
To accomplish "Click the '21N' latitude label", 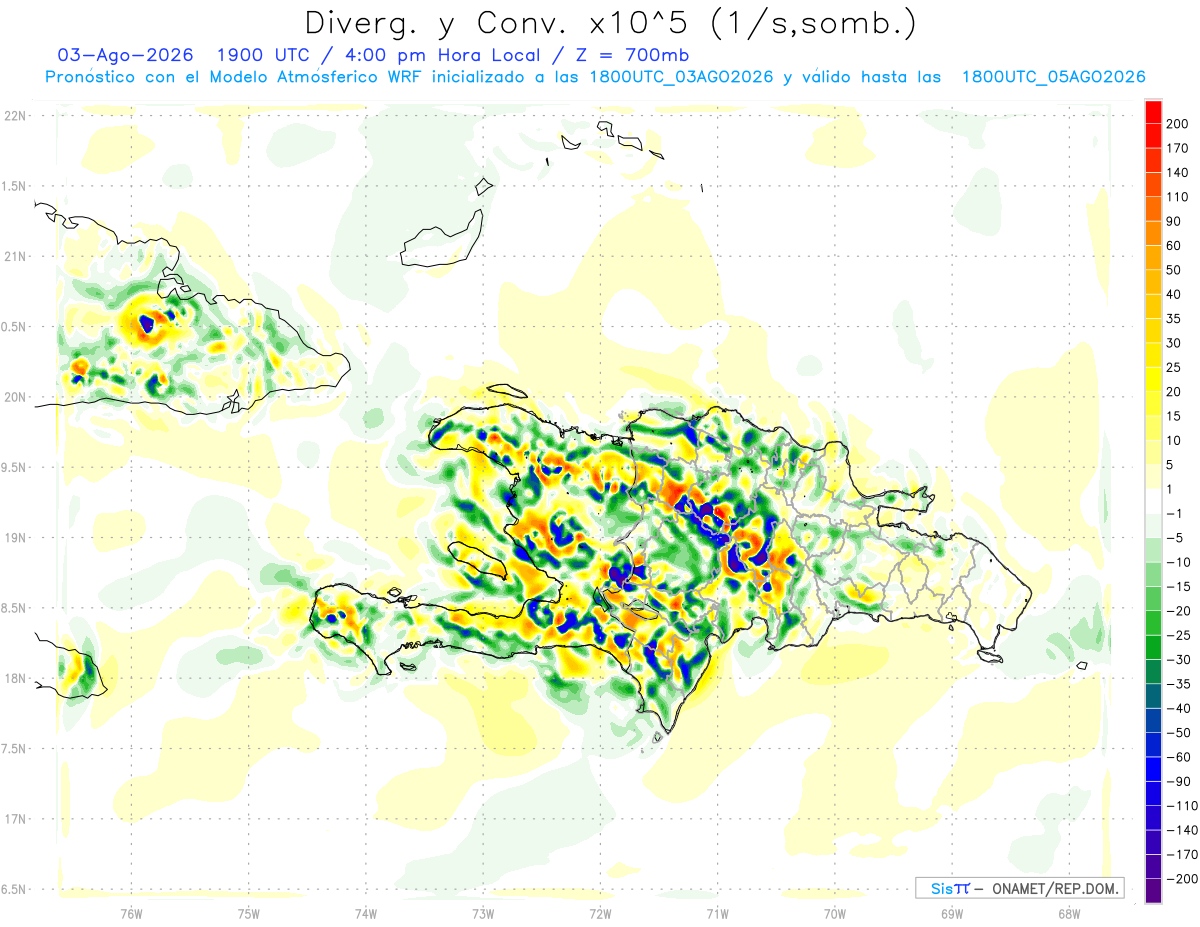I will click(14, 256).
